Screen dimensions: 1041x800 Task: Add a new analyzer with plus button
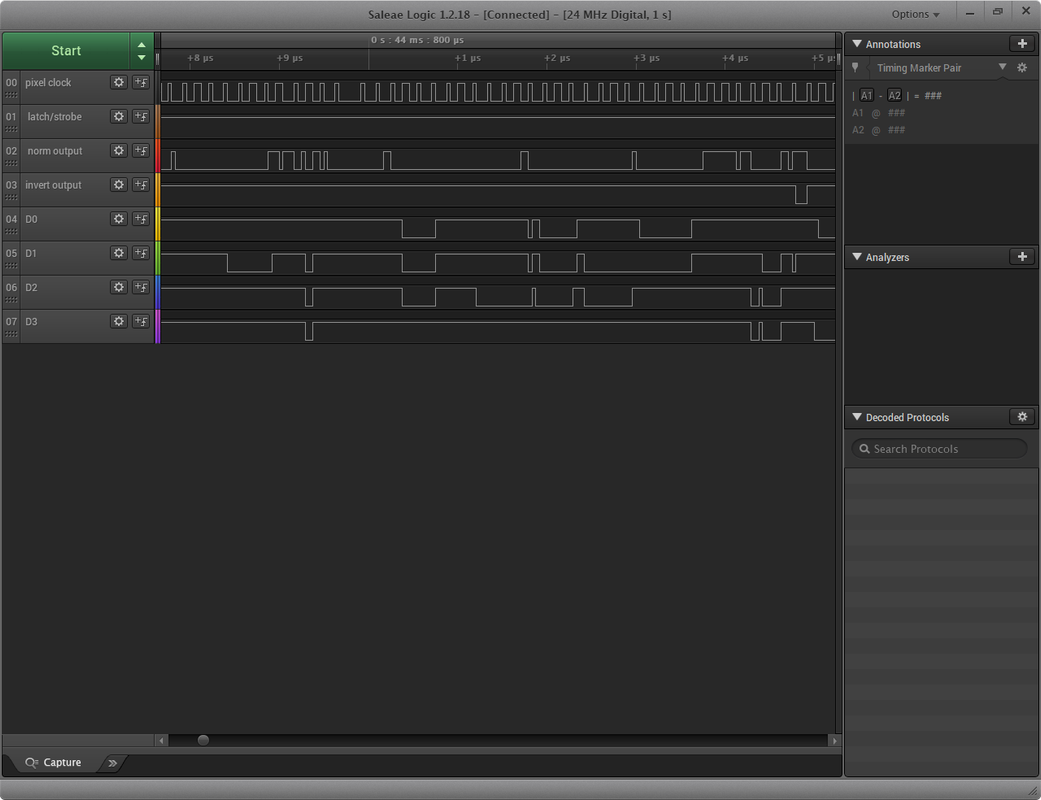(x=1022, y=257)
